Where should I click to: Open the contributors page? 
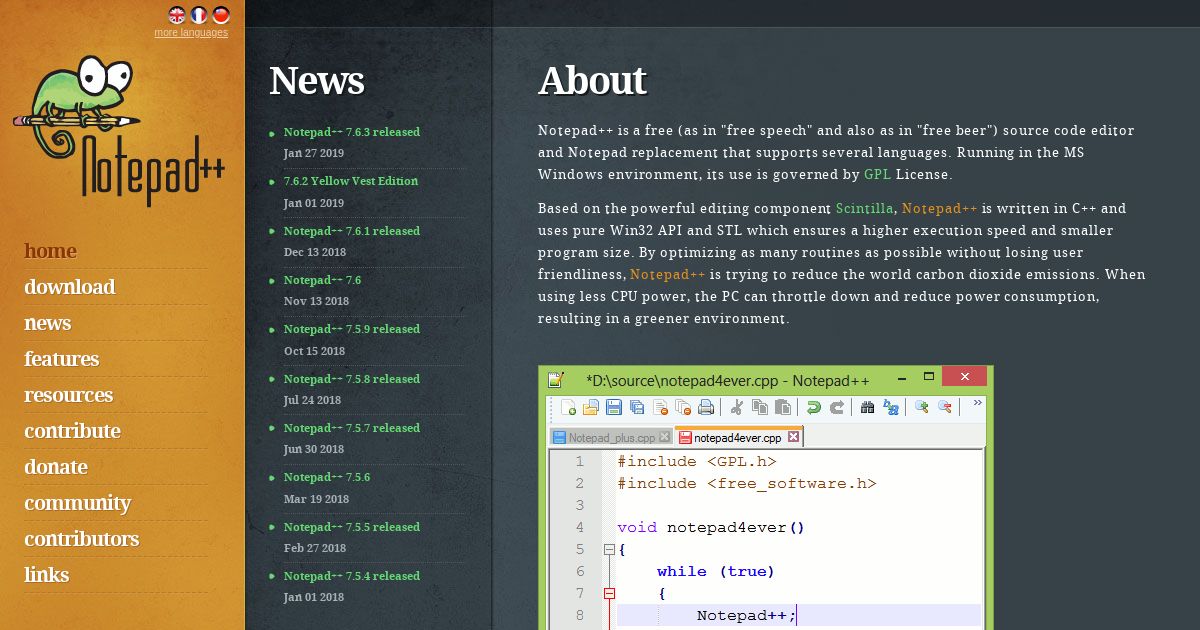click(82, 539)
